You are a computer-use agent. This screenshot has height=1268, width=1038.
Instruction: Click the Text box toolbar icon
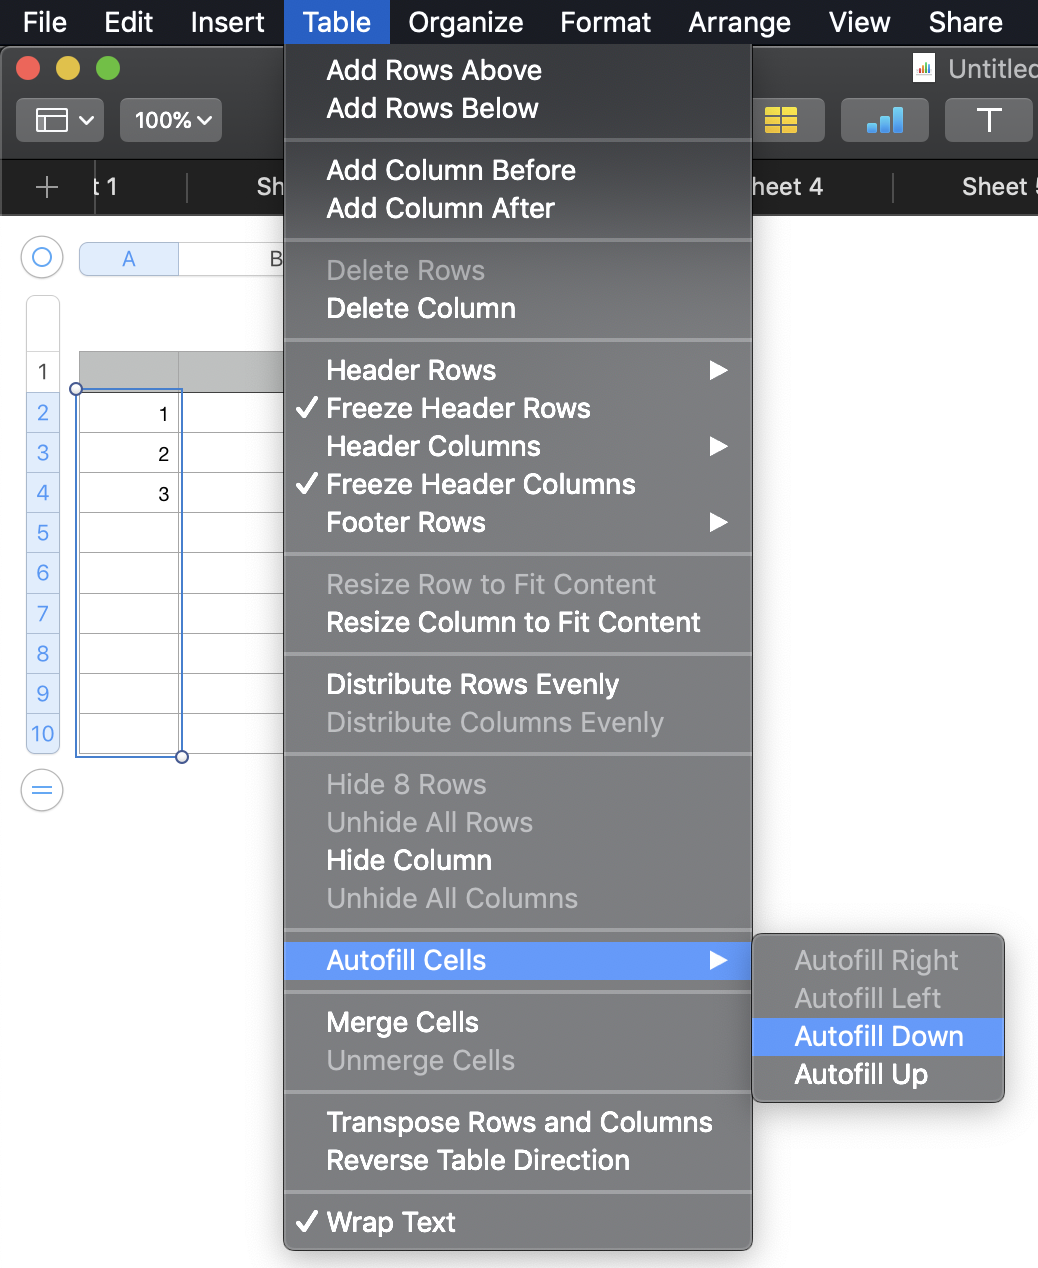(988, 120)
